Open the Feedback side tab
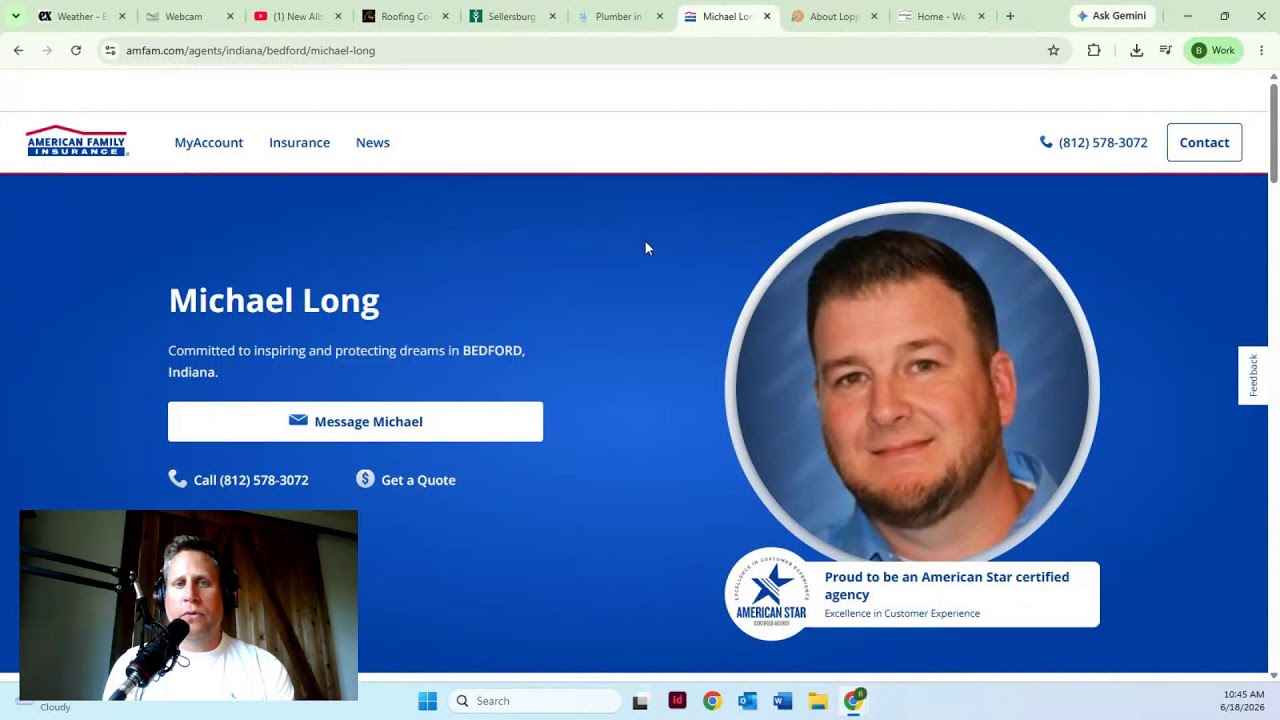This screenshot has height=720, width=1280. click(1253, 375)
